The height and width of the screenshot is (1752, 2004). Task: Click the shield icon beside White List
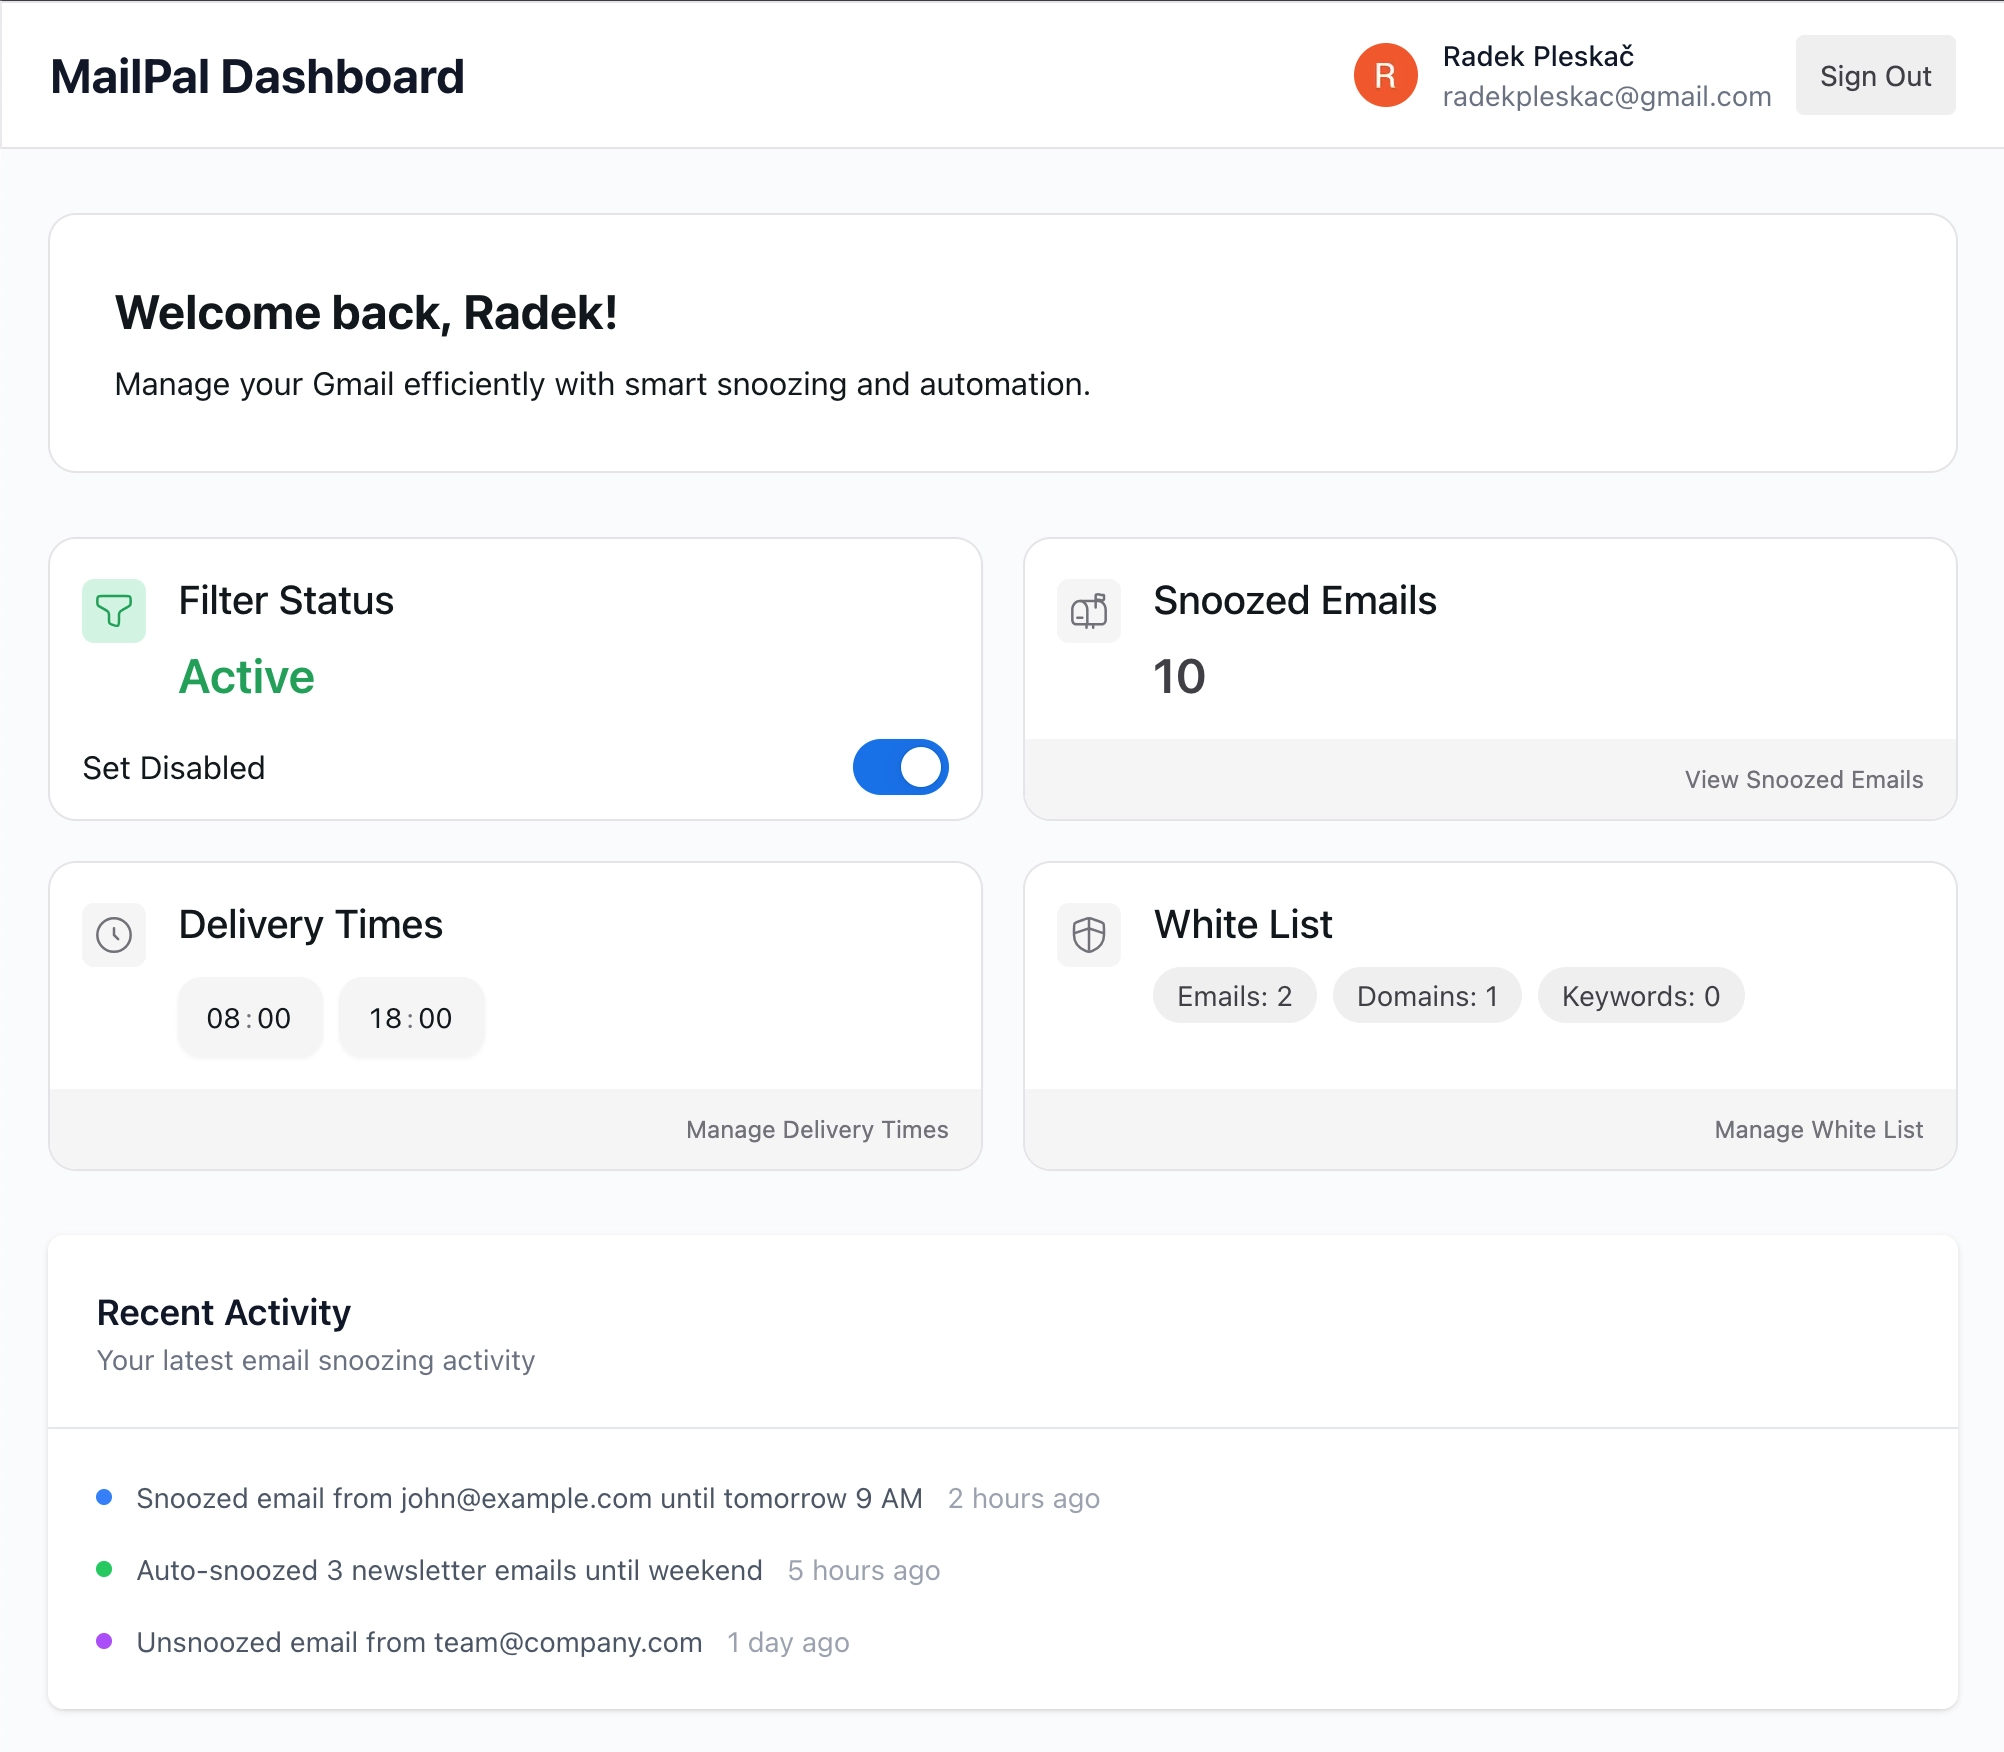(1089, 935)
